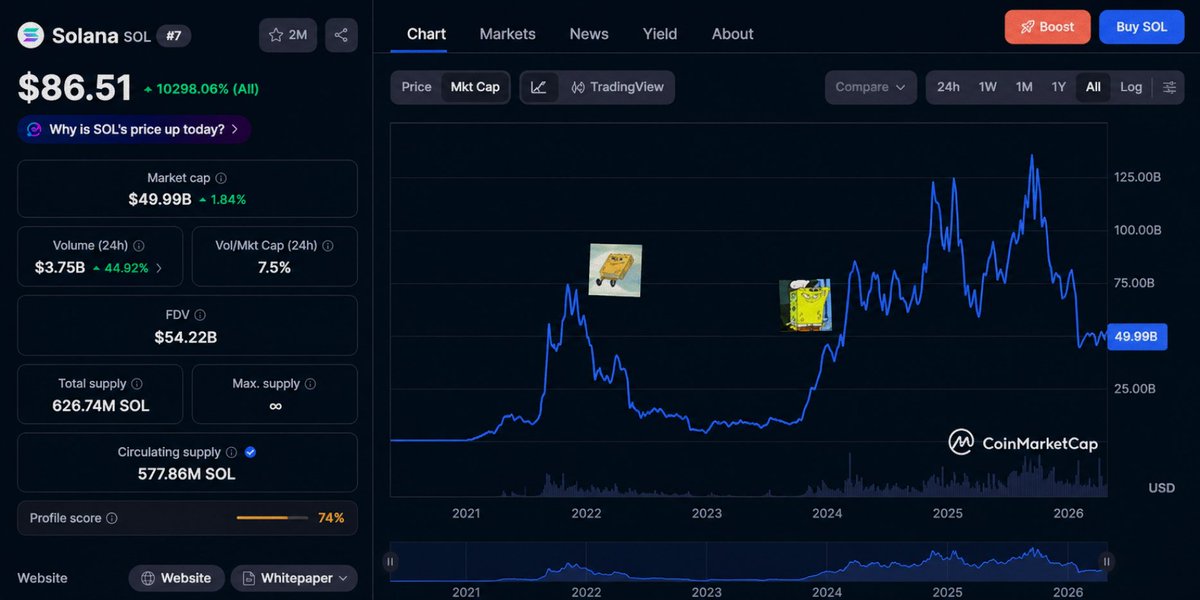The width and height of the screenshot is (1200, 600).
Task: Click the 49.99B current value label
Action: (x=1137, y=337)
